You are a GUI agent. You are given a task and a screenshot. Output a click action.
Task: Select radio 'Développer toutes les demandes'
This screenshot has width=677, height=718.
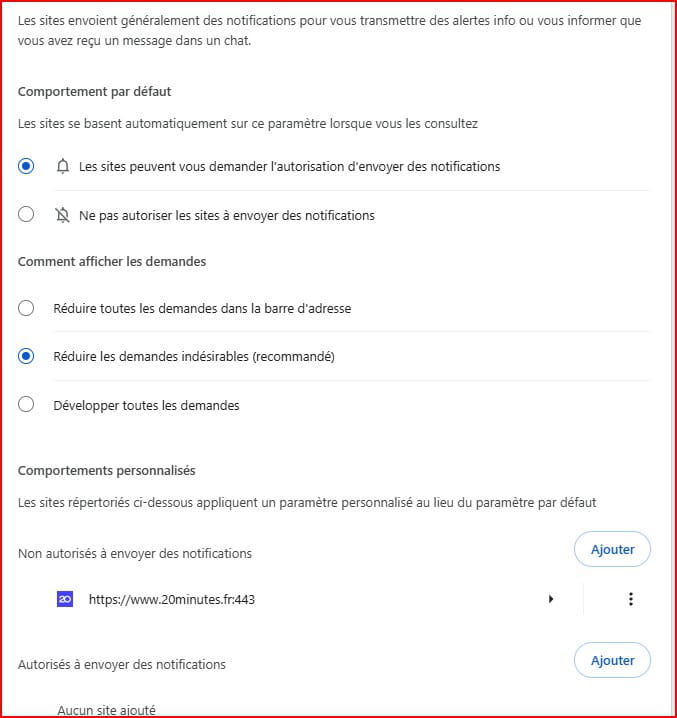pos(27,405)
